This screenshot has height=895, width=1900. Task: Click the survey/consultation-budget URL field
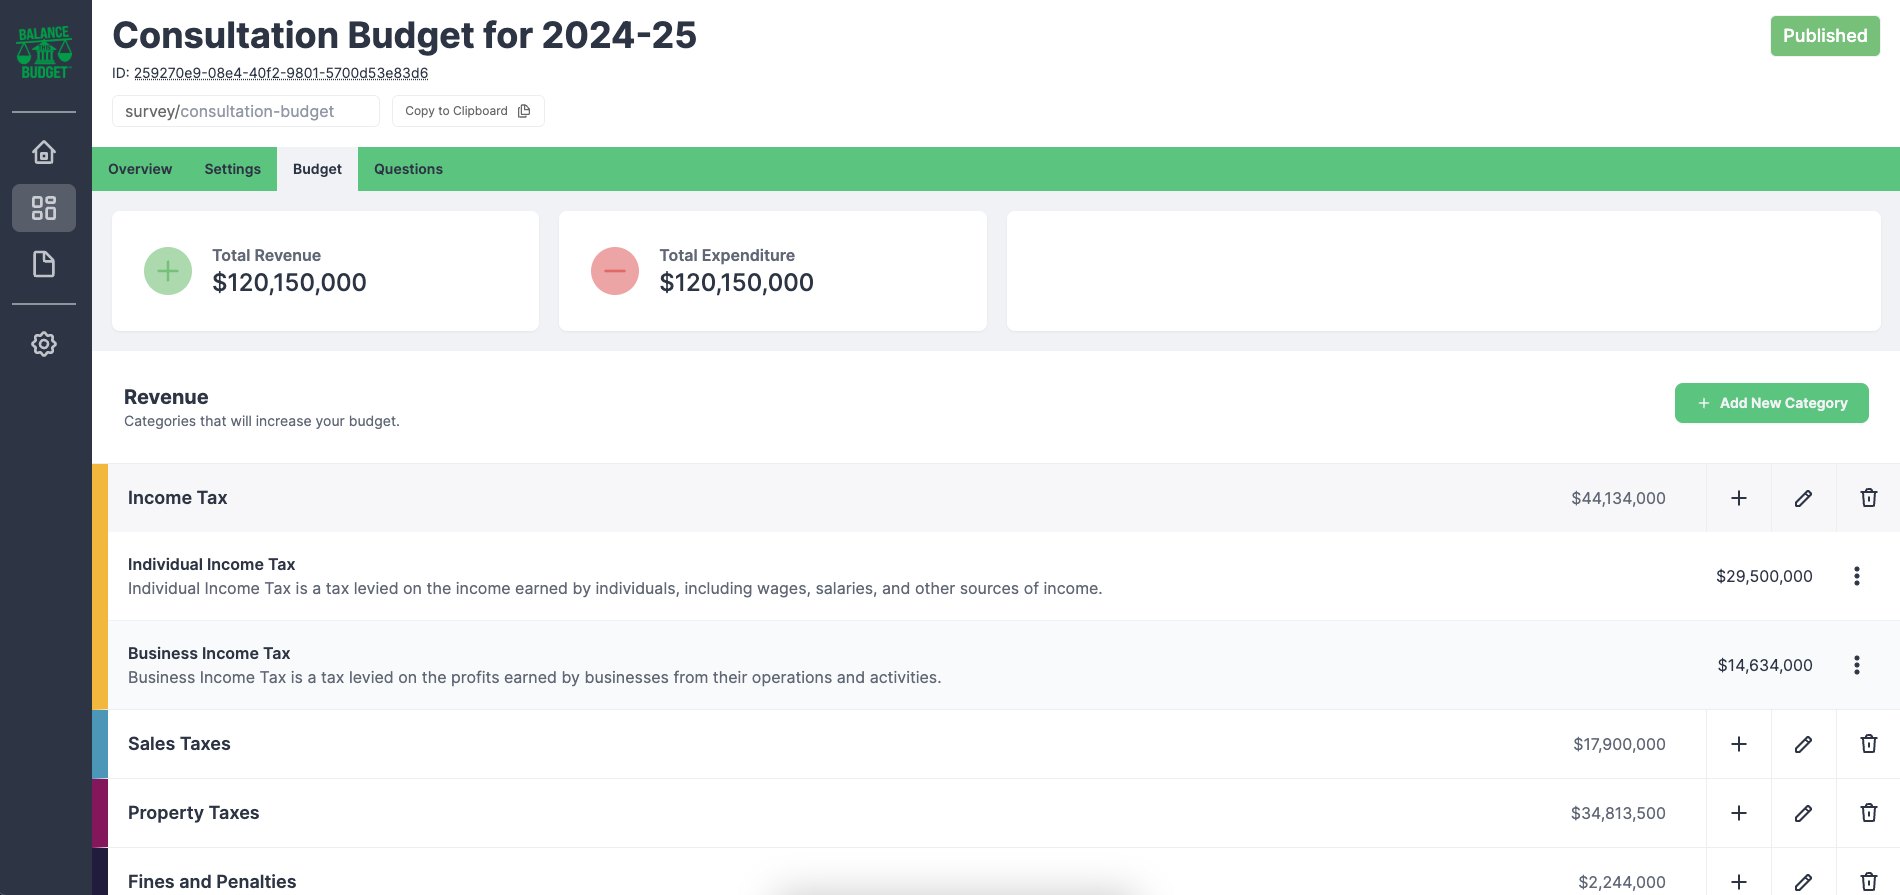click(x=246, y=111)
